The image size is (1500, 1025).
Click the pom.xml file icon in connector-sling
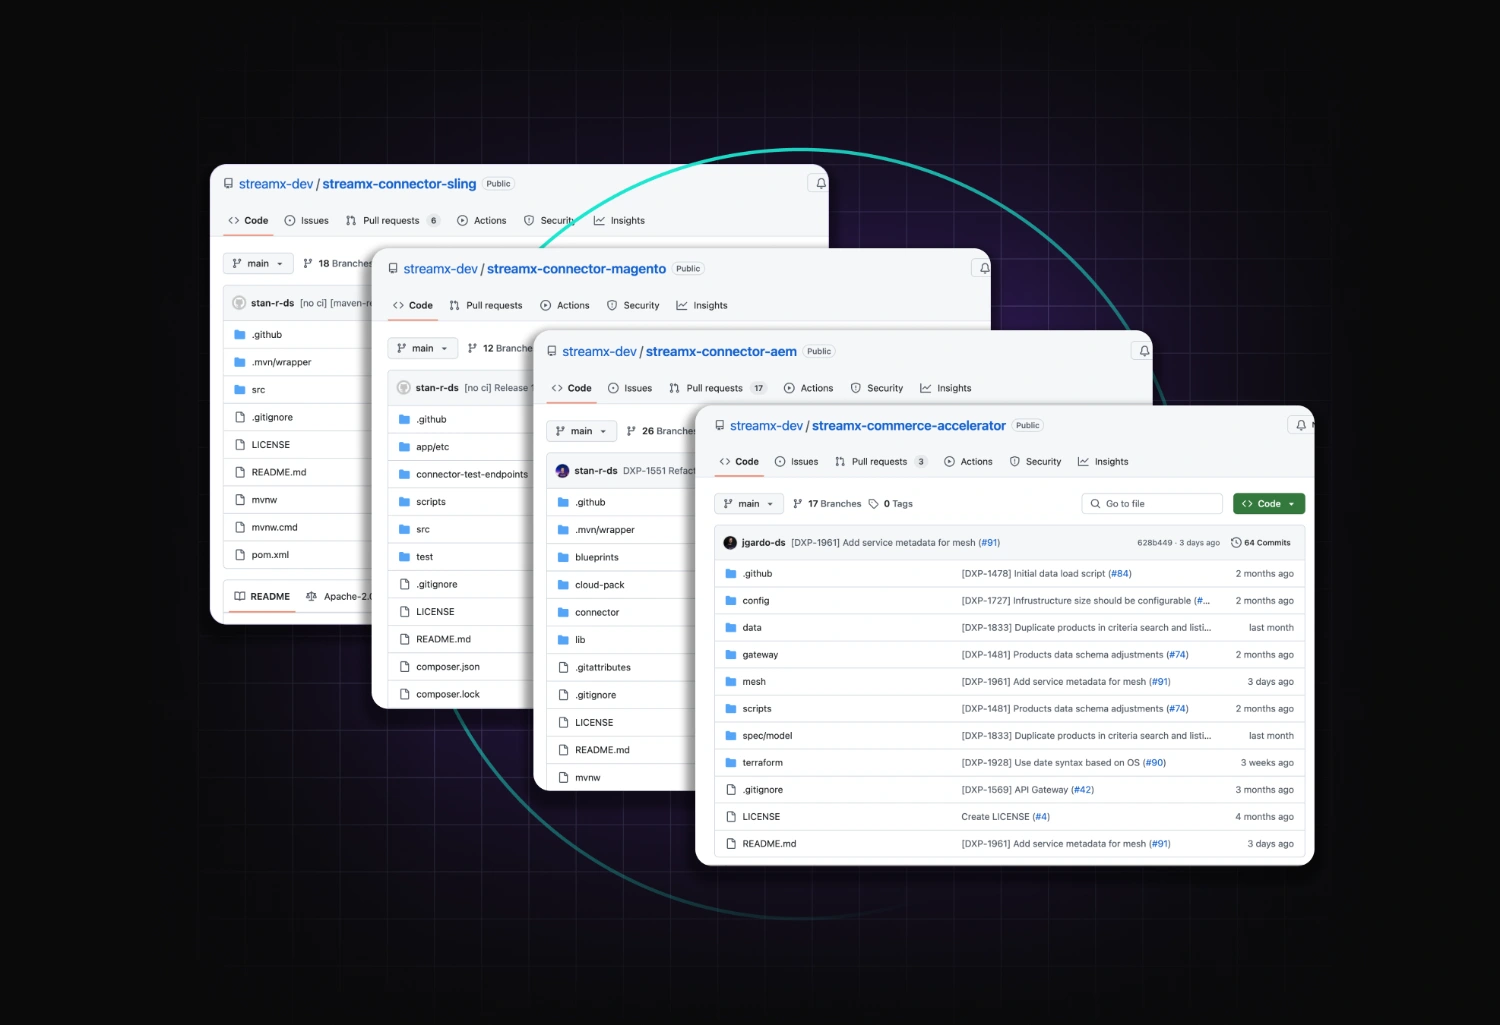[x=240, y=554]
